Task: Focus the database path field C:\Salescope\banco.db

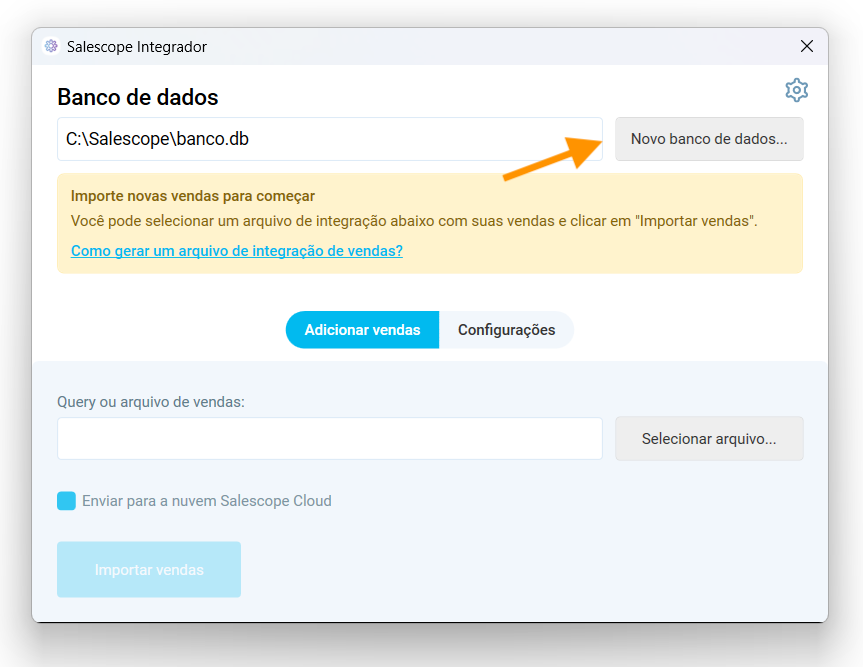Action: (330, 139)
